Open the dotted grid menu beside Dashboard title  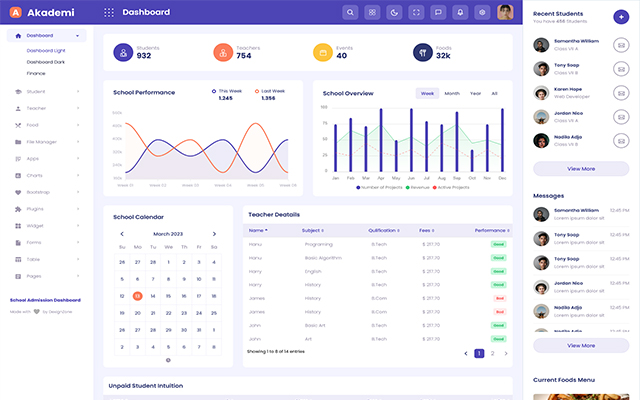pos(108,13)
